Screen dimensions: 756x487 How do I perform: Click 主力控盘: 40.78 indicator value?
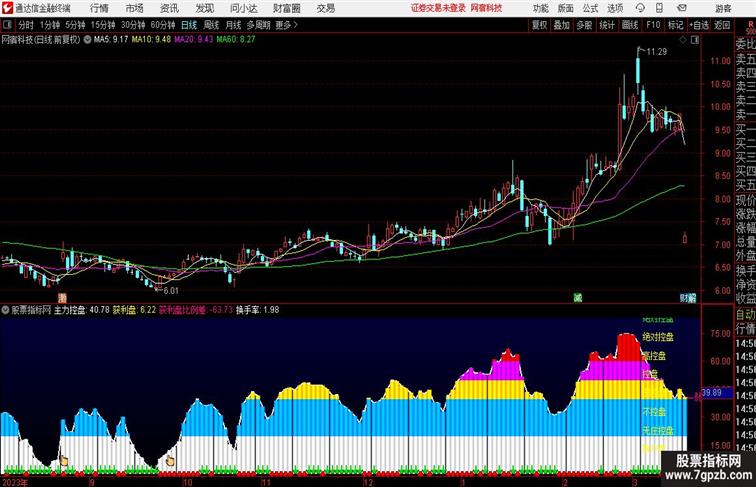(81, 310)
